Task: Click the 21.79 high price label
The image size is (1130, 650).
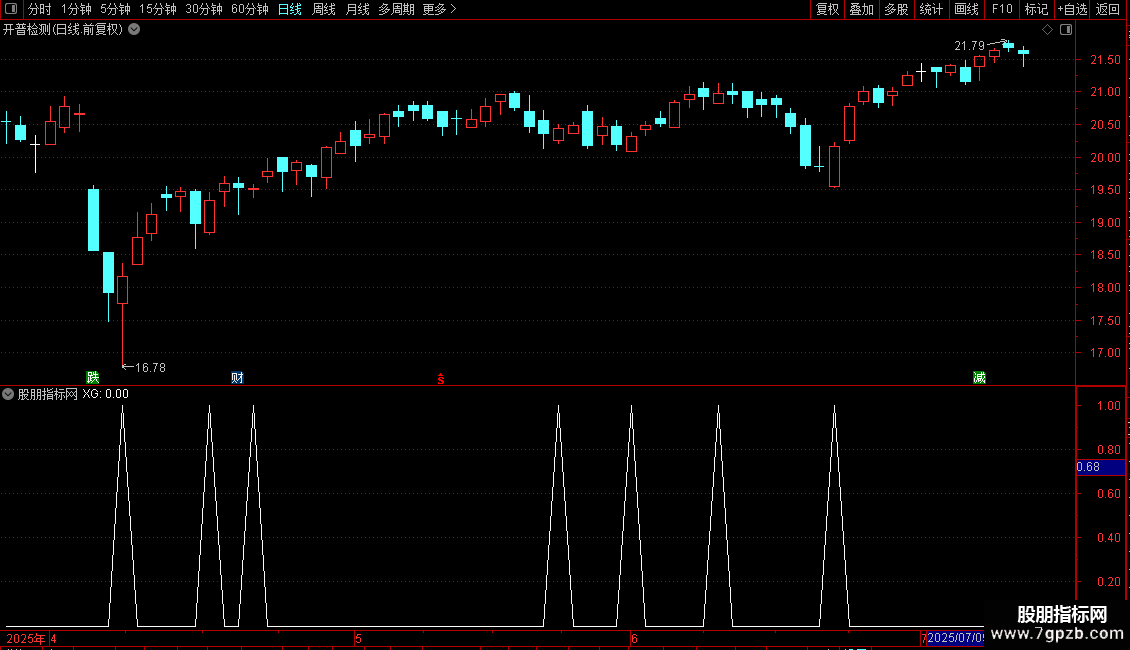Action: (x=969, y=46)
